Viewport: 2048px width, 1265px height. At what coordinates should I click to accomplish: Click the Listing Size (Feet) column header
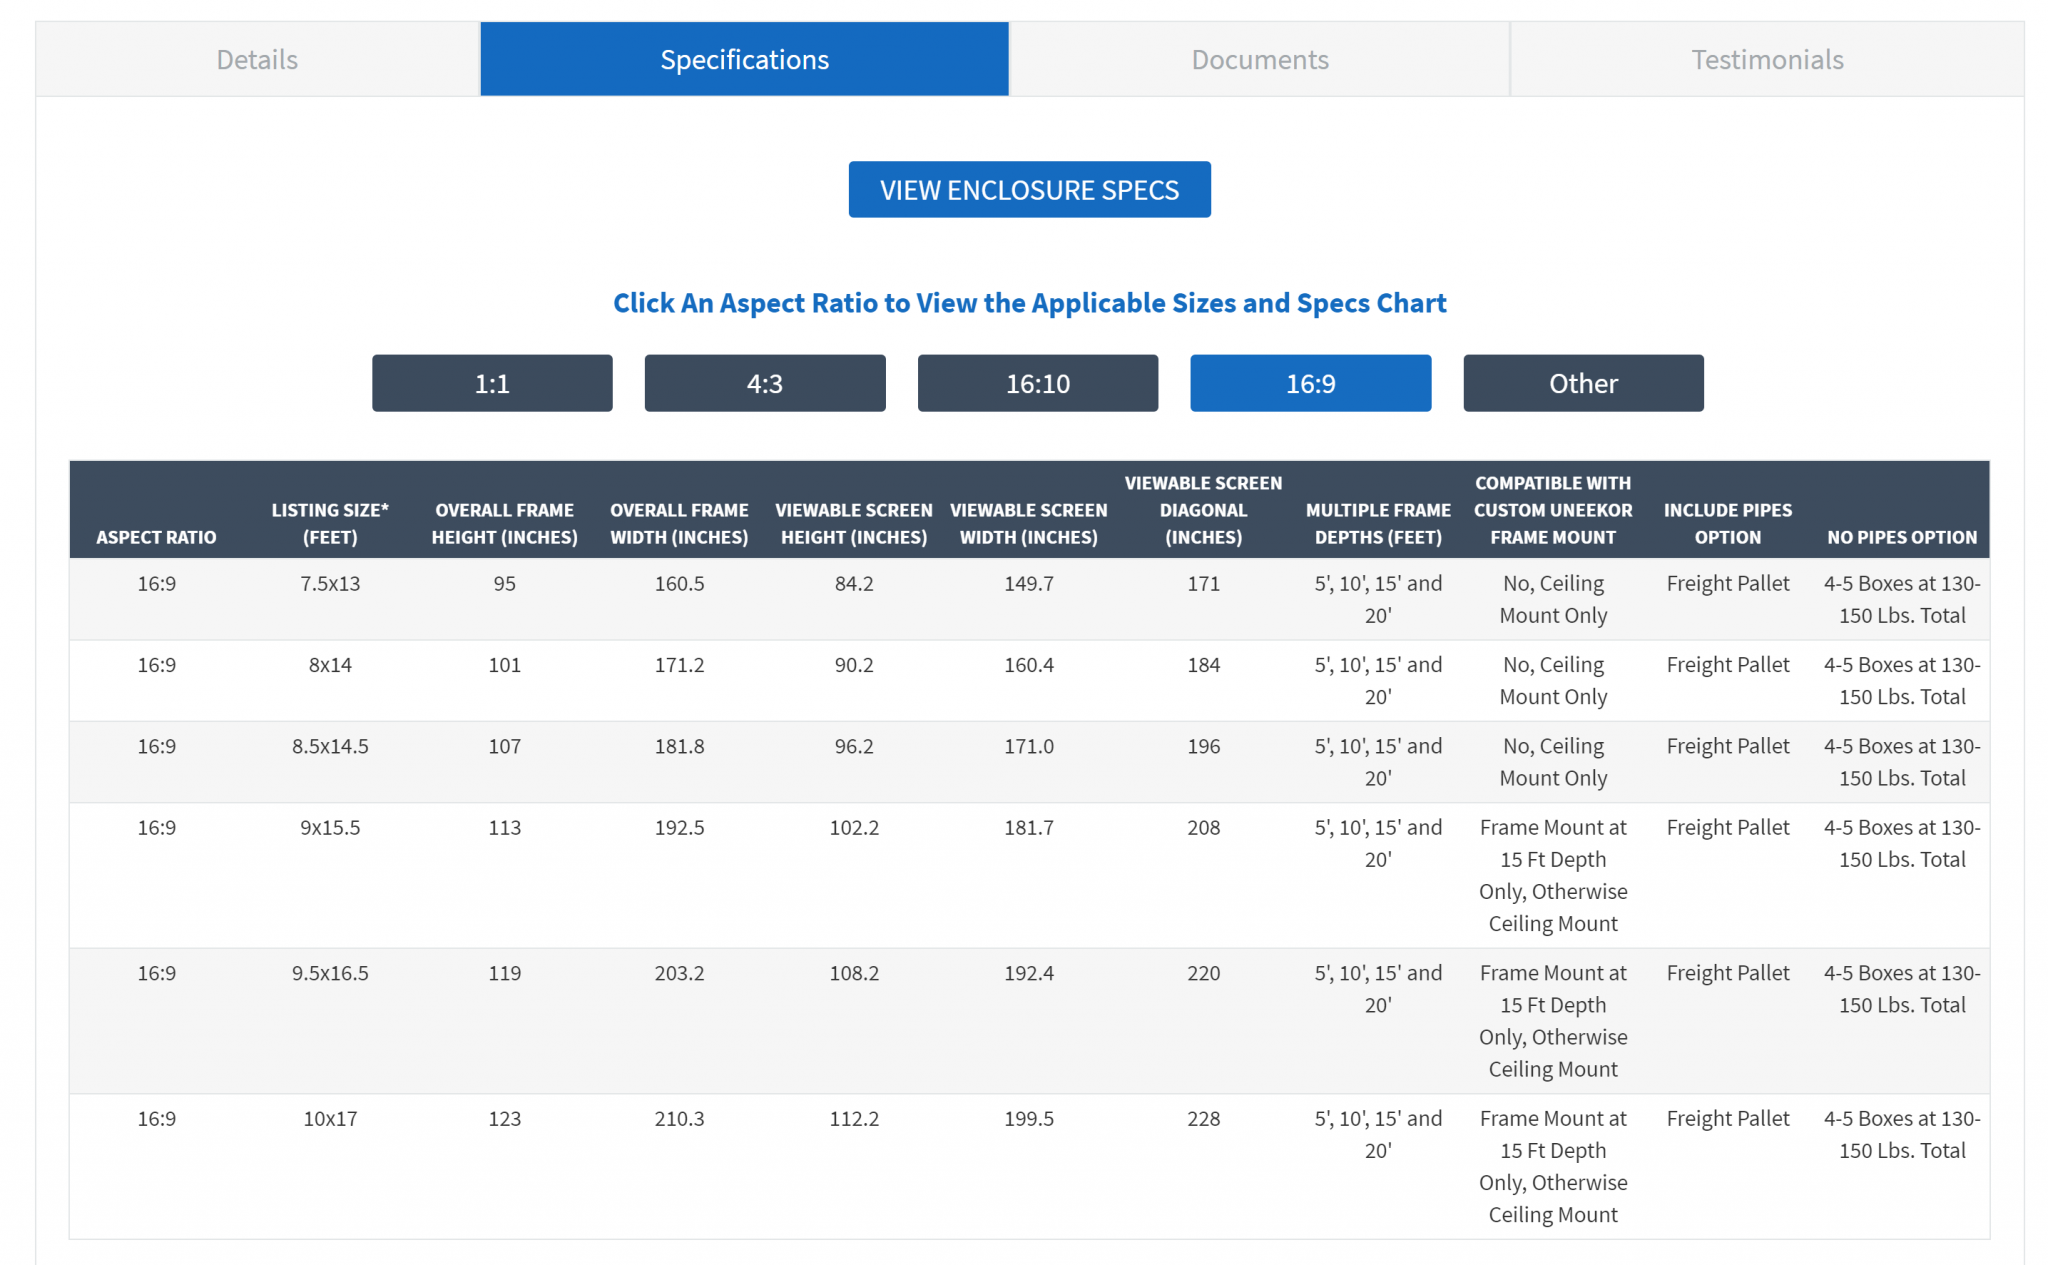coord(330,523)
